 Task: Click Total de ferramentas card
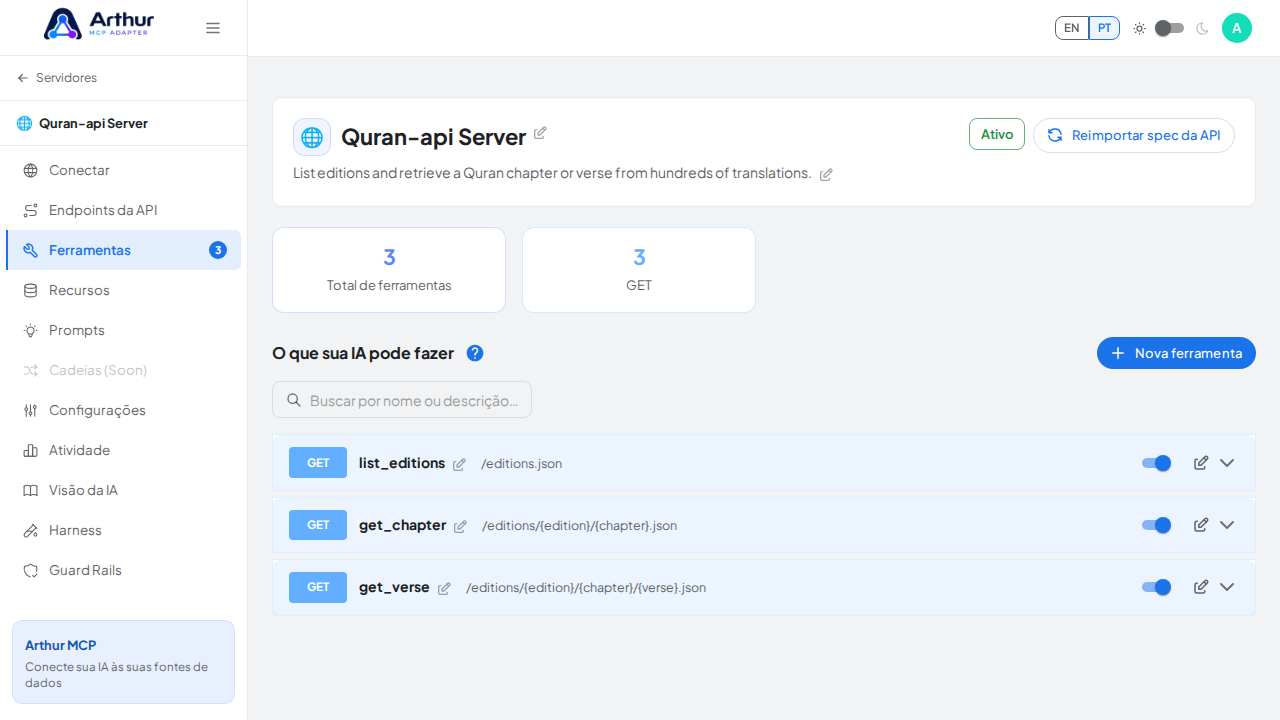pyautogui.click(x=389, y=270)
